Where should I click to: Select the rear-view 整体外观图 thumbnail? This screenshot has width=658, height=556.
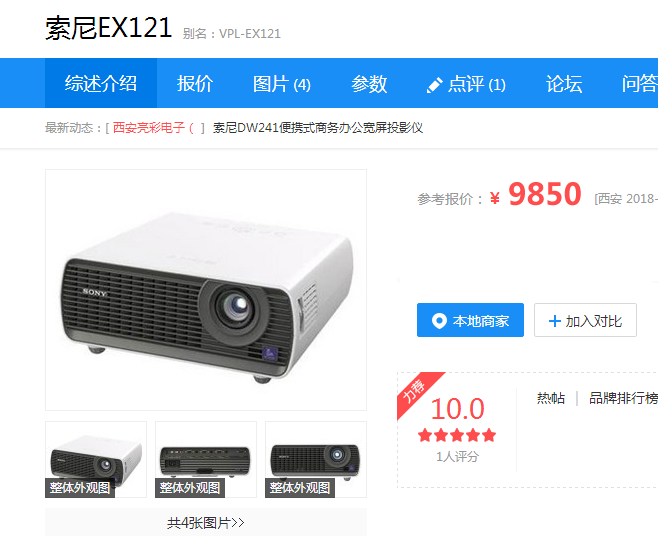[206, 459]
